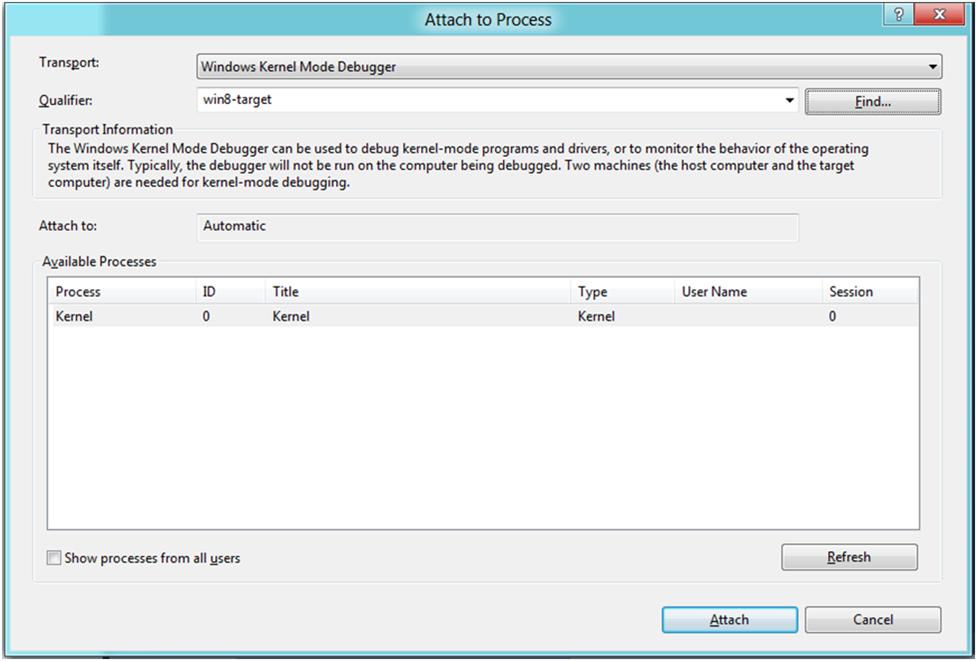Click the Attach to Process title bar
Image resolution: width=977 pixels, height=661 pixels.
point(487,19)
